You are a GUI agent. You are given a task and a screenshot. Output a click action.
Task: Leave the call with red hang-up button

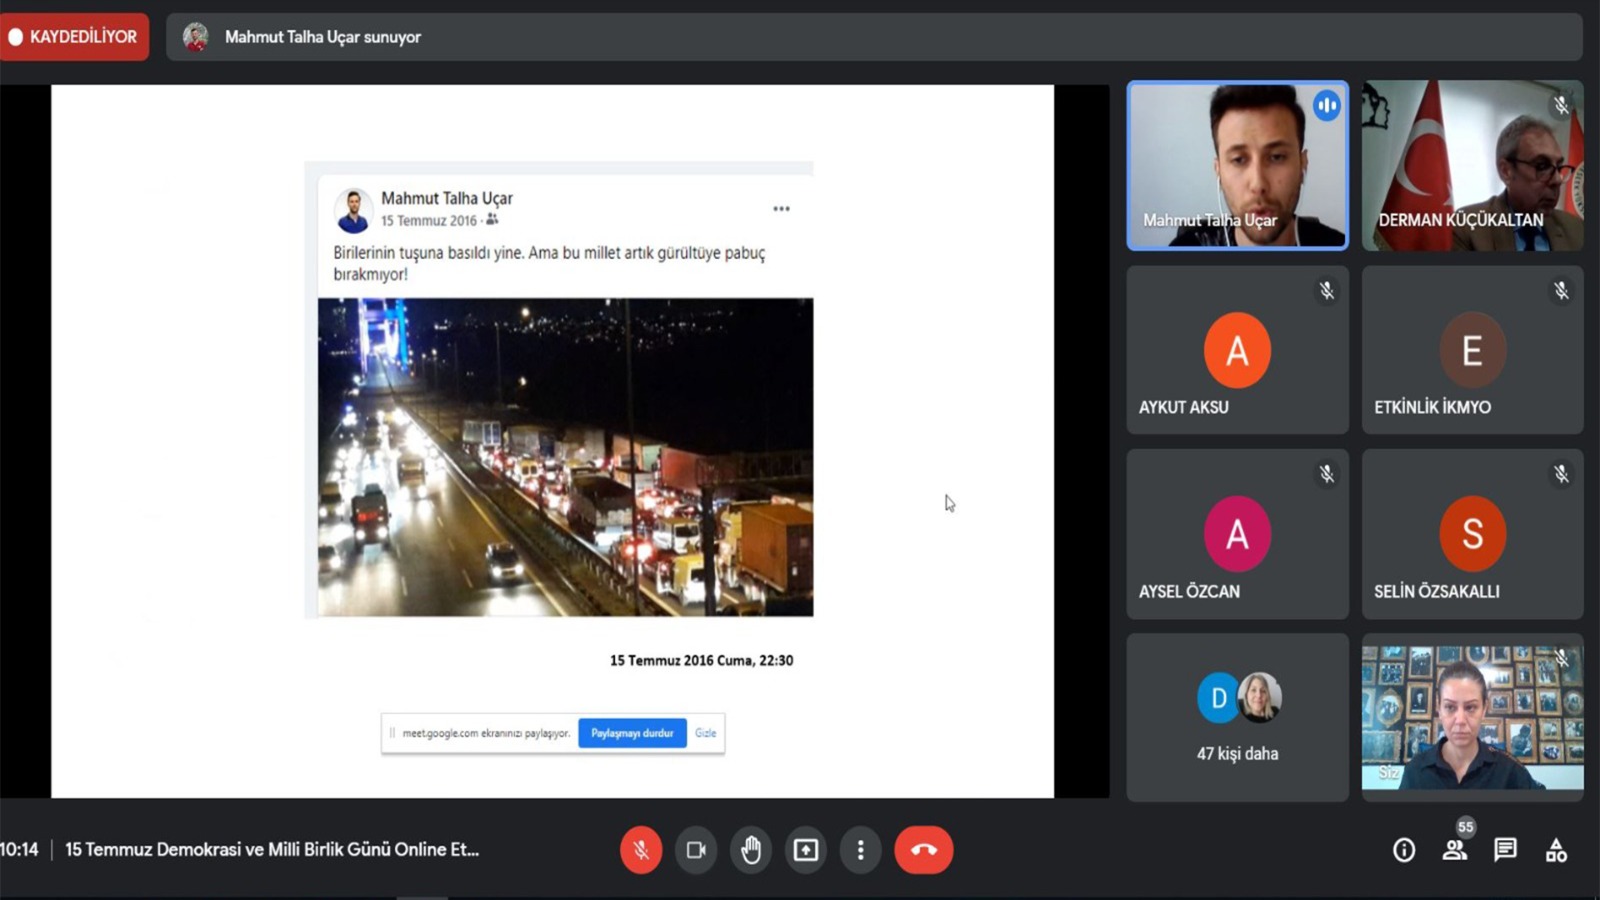[923, 850]
